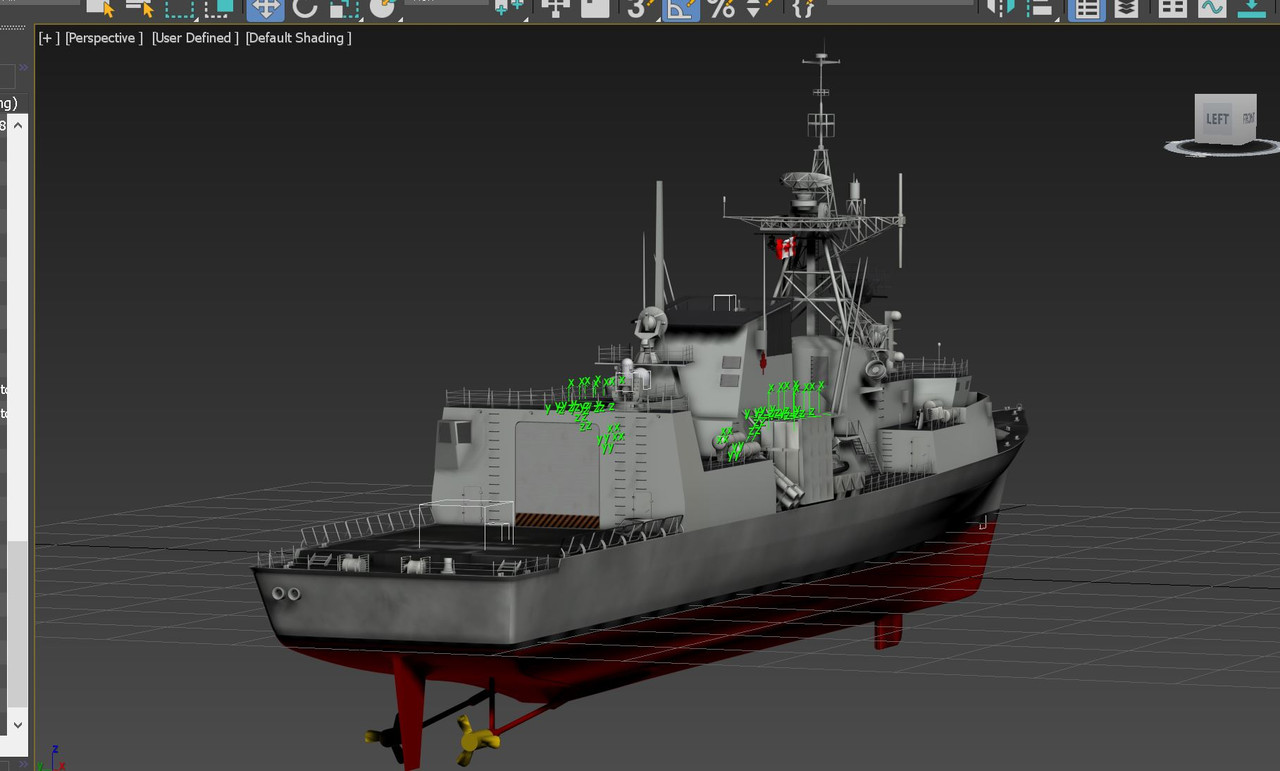Open the Perspective viewport label menu
Image resolution: width=1280 pixels, height=771 pixels.
coord(103,38)
